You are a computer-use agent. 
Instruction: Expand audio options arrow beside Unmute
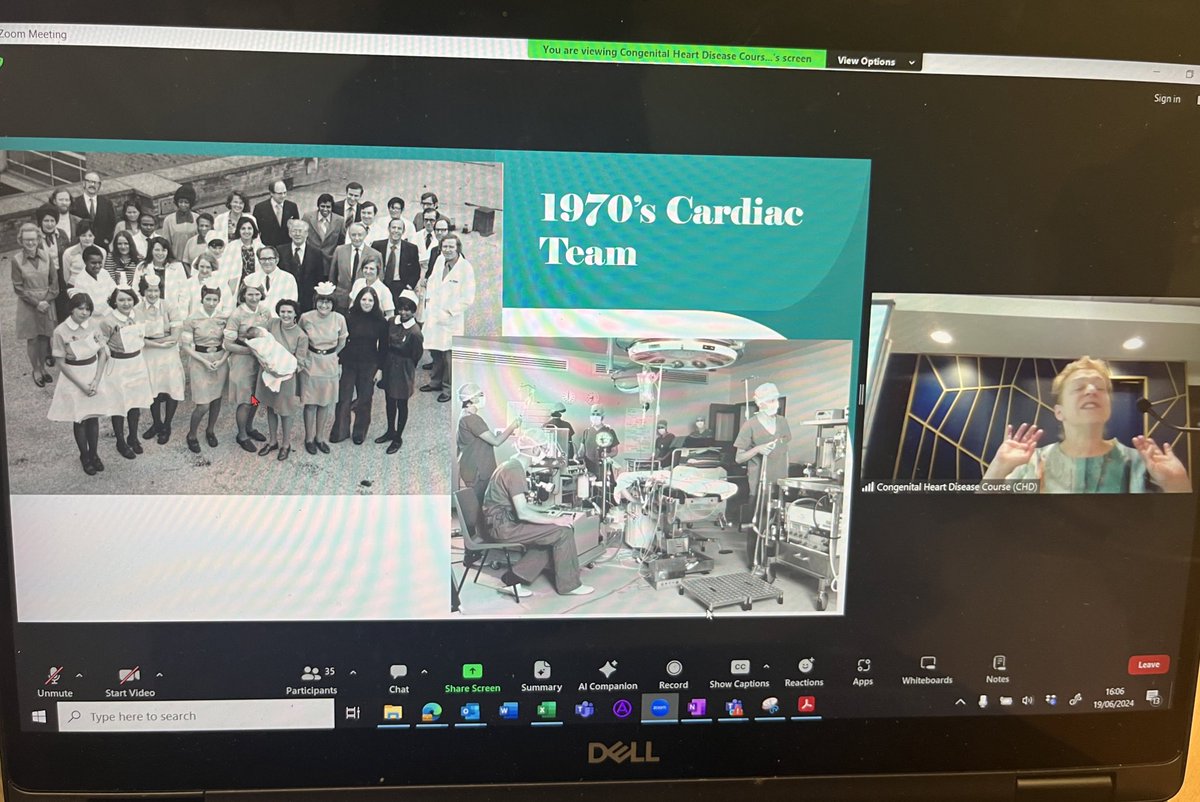pyautogui.click(x=79, y=674)
